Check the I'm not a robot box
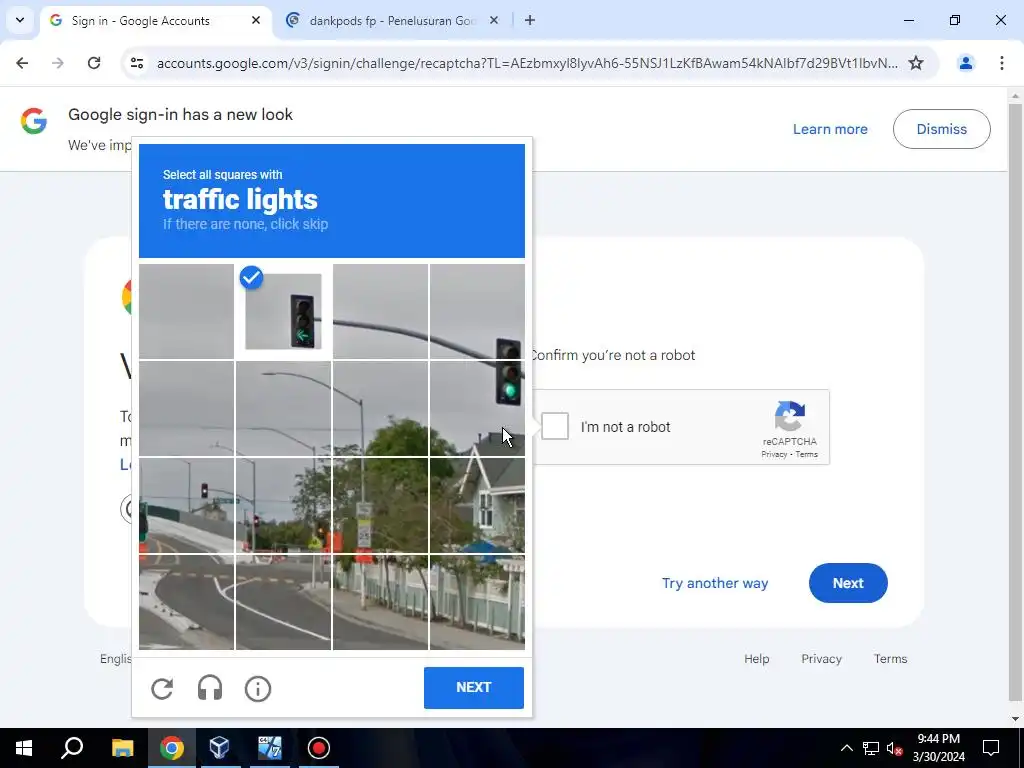Image resolution: width=1024 pixels, height=768 pixels. pos(554,426)
